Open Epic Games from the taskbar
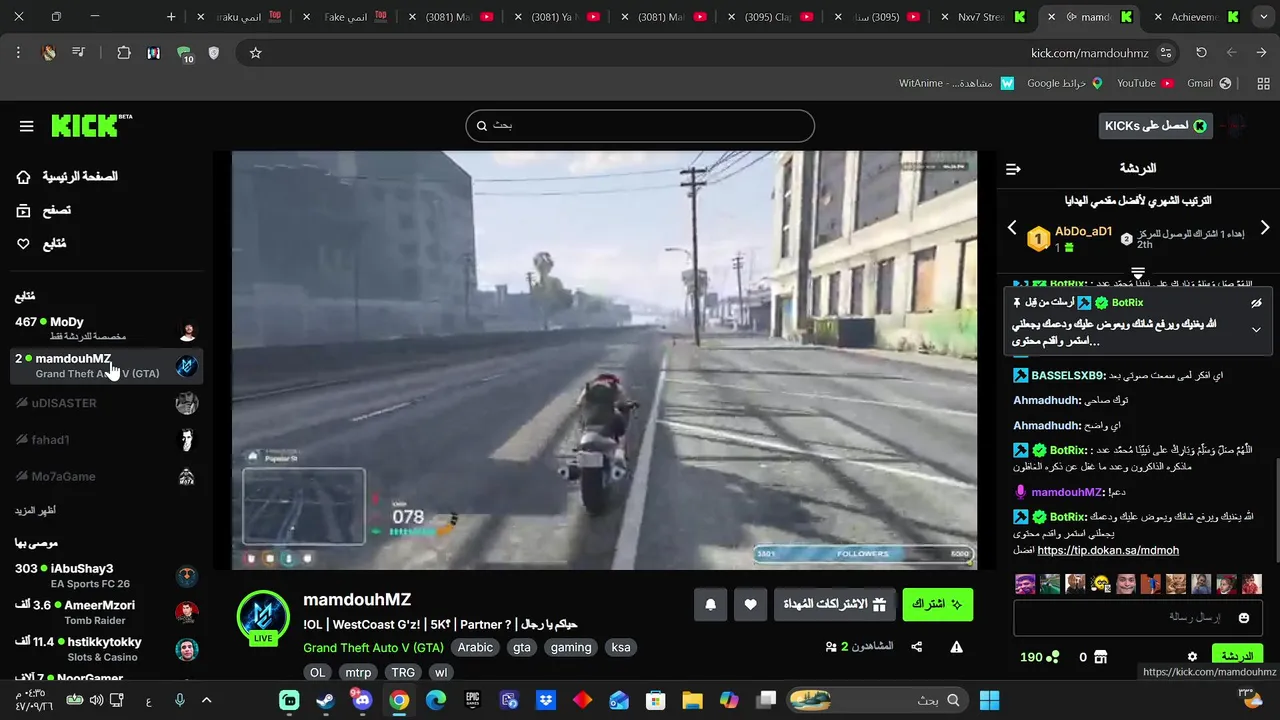This screenshot has height=720, width=1280. click(472, 700)
